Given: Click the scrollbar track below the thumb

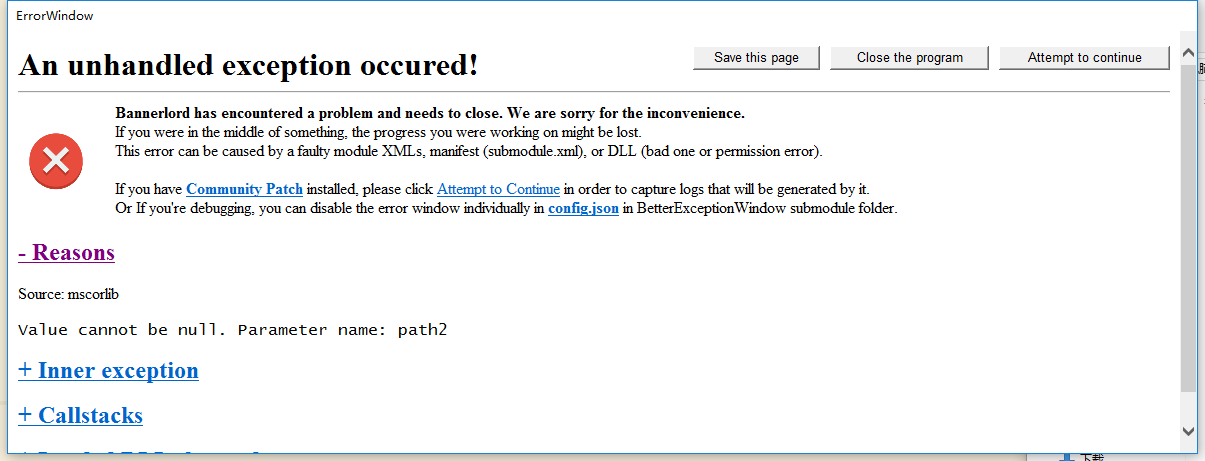Looking at the screenshot, I should [x=1188, y=407].
